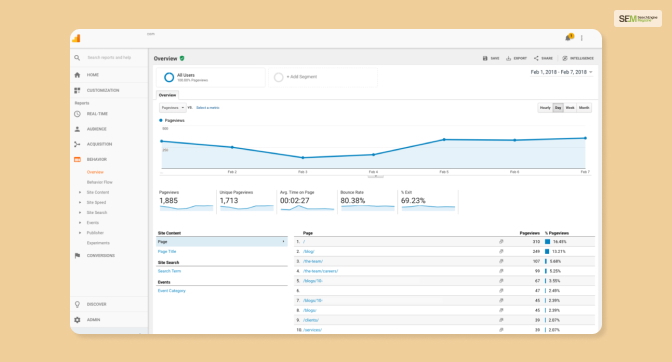The width and height of the screenshot is (672, 362).
Task: Expand Site Speed in the sidebar
Action: [x=80, y=203]
